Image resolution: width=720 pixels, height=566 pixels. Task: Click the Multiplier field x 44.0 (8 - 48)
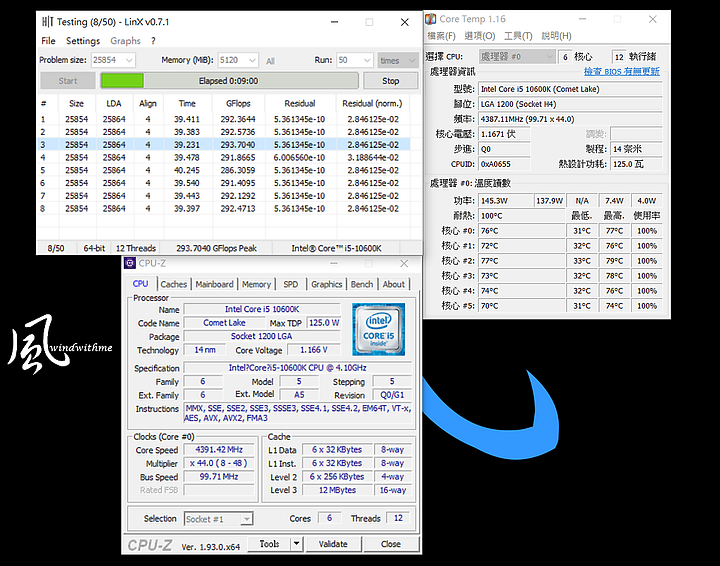(219, 463)
